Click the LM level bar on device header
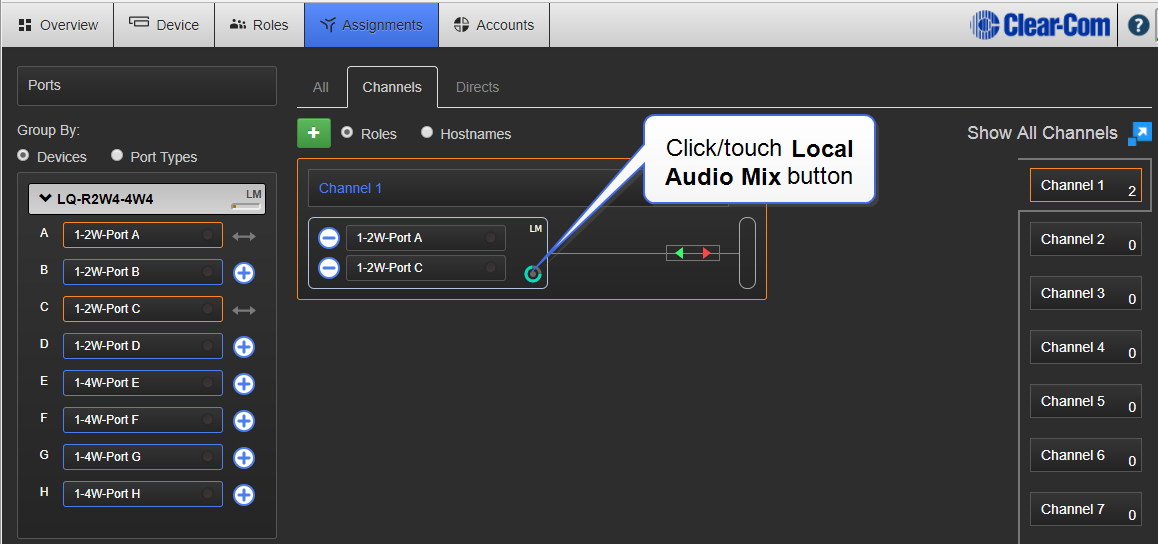The image size is (1158, 544). point(245,204)
